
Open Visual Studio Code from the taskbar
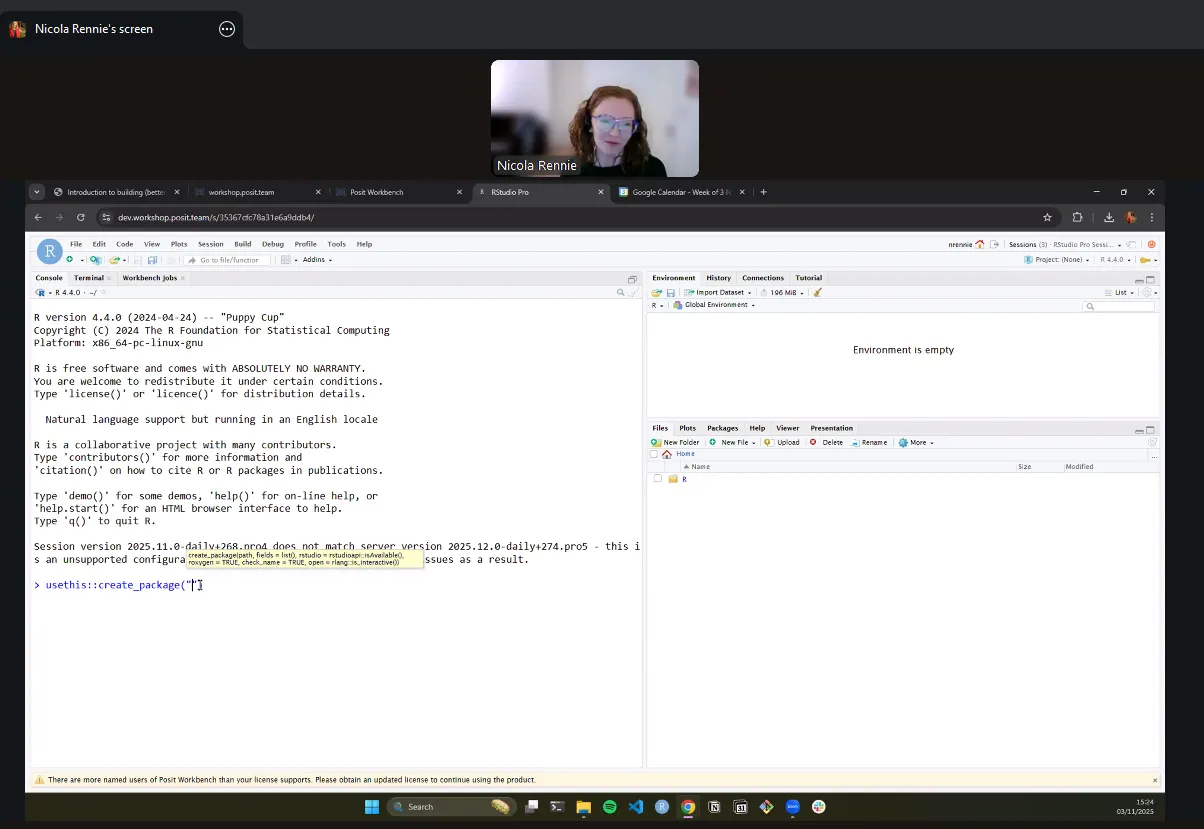[636, 807]
